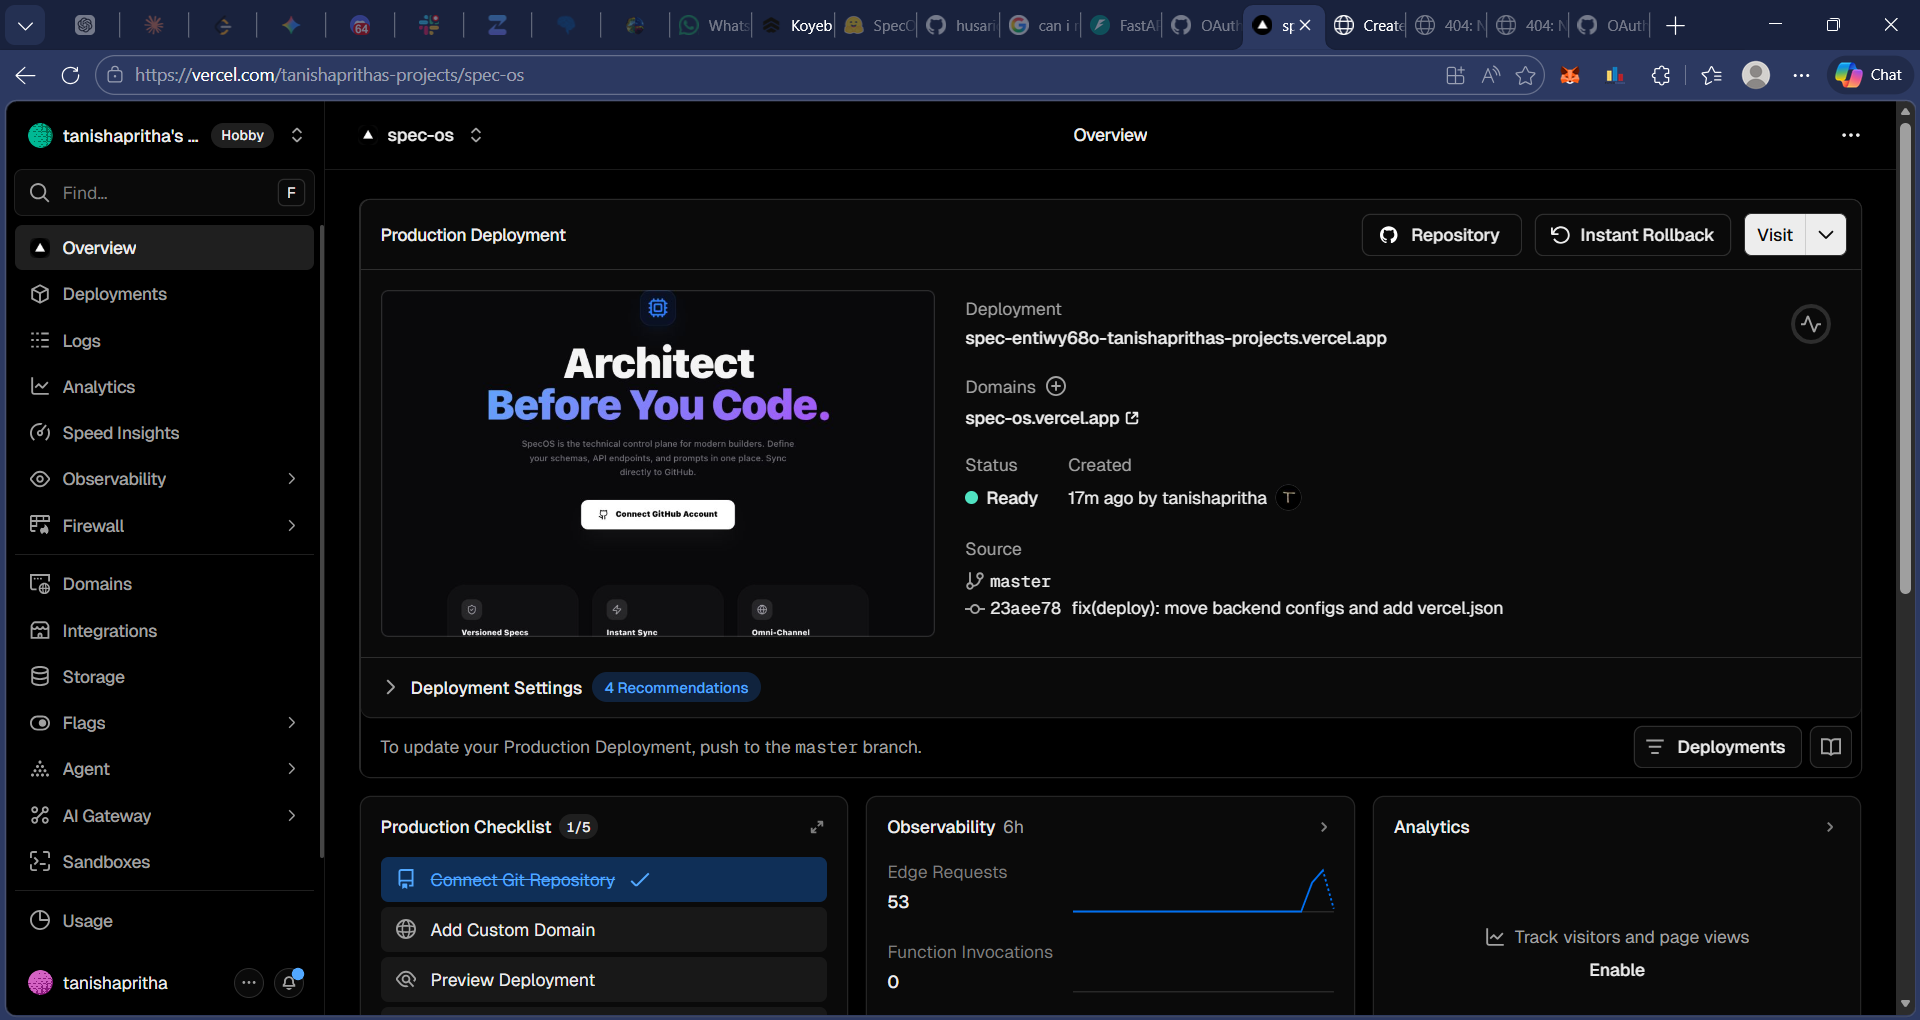
Task: Switch to the WhatsApp browser tab
Action: (714, 26)
